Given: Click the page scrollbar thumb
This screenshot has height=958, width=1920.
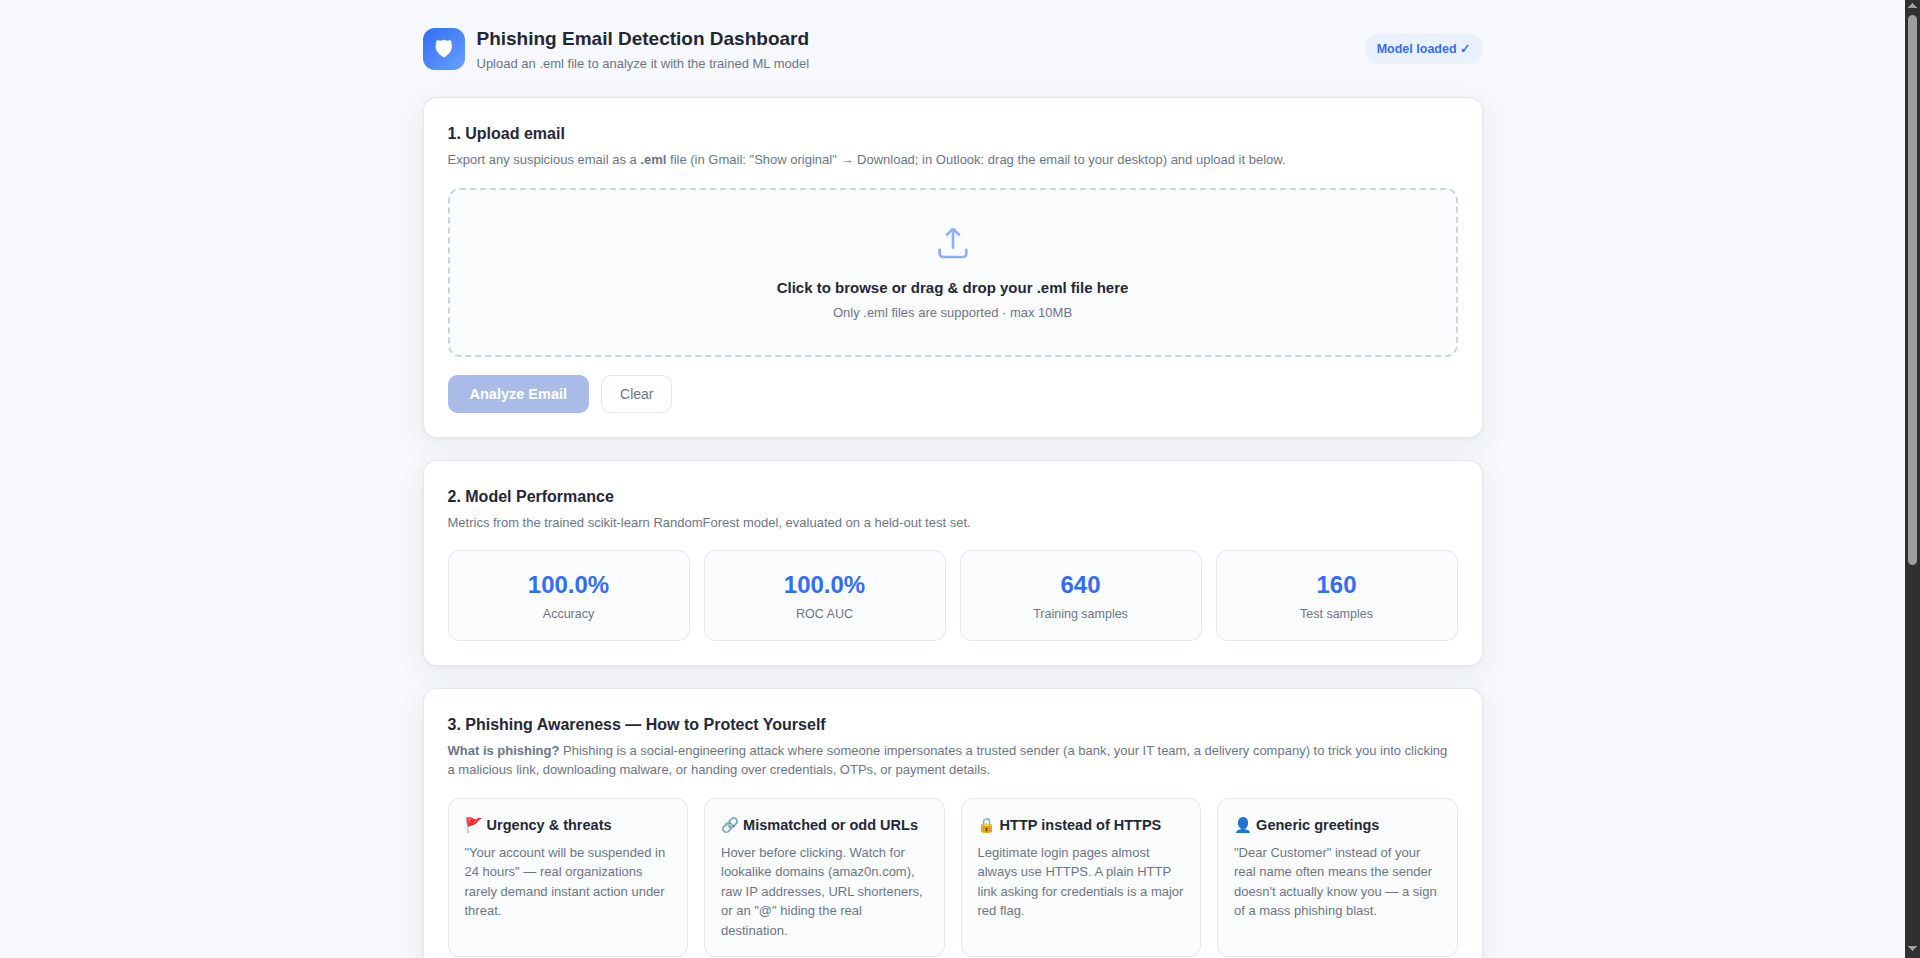Looking at the screenshot, I should point(1912,290).
